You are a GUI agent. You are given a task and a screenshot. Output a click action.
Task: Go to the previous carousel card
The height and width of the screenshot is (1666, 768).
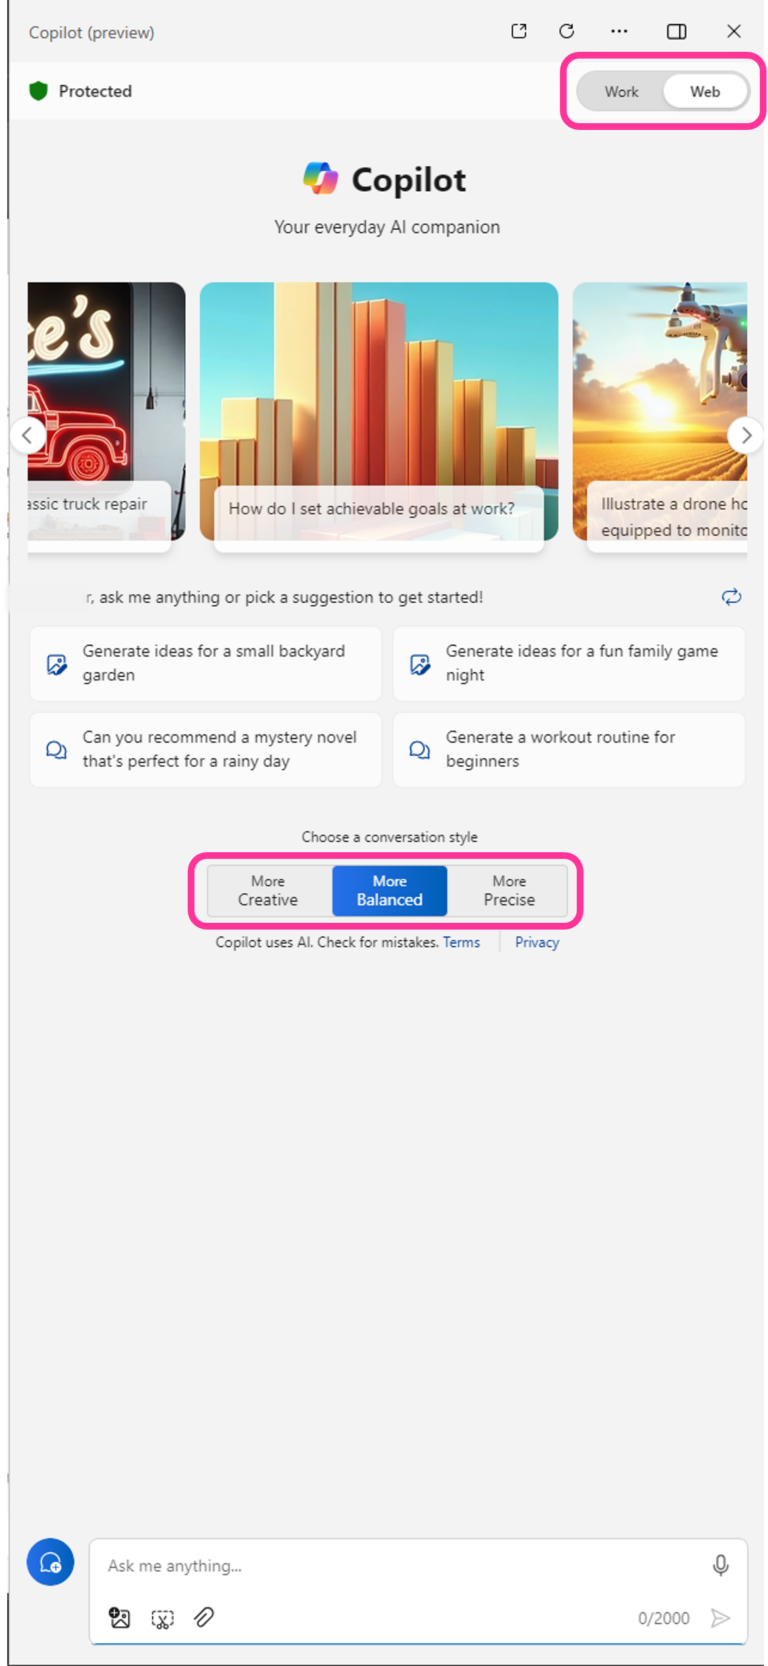tap(28, 435)
